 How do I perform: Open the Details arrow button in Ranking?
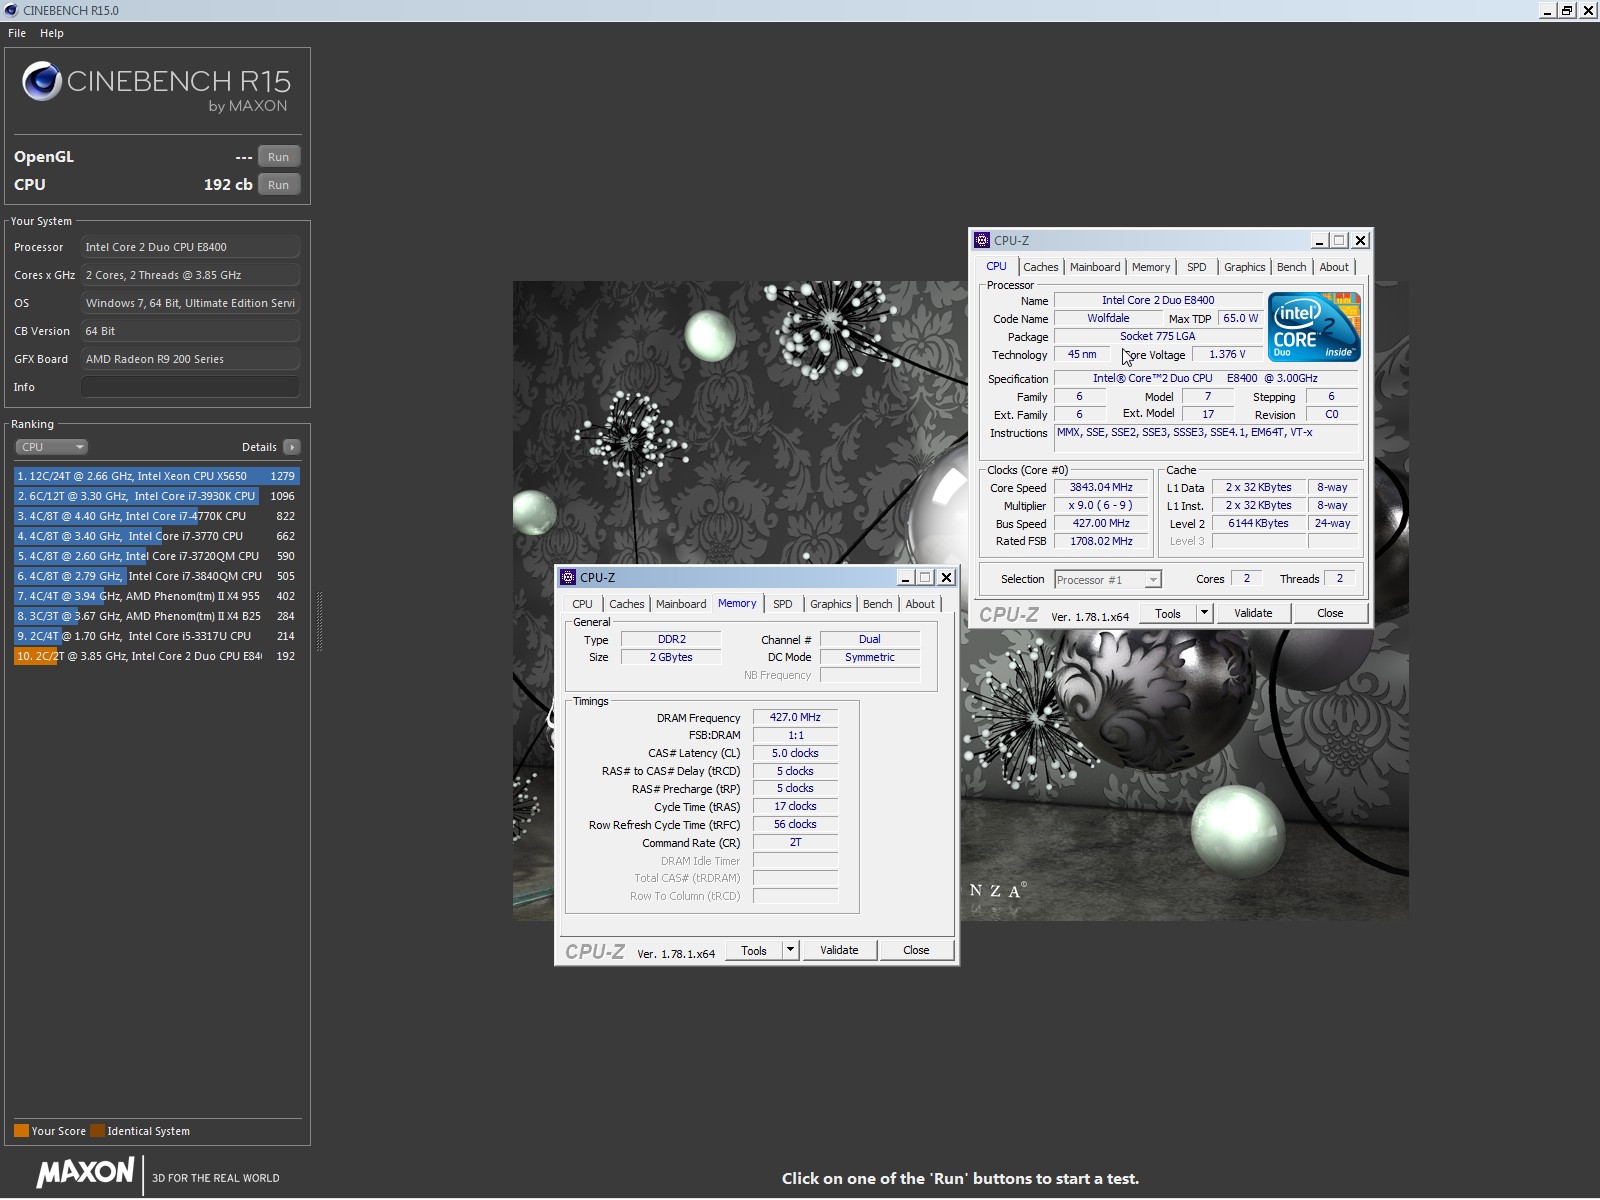click(291, 447)
